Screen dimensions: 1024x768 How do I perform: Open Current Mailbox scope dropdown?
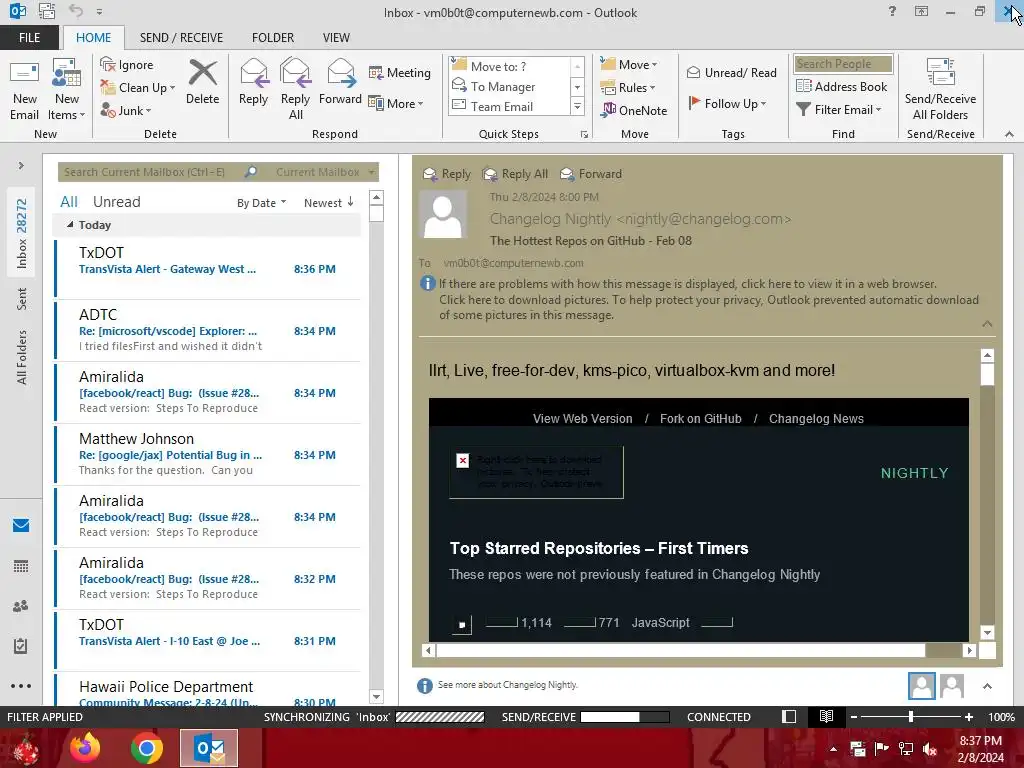click(325, 172)
